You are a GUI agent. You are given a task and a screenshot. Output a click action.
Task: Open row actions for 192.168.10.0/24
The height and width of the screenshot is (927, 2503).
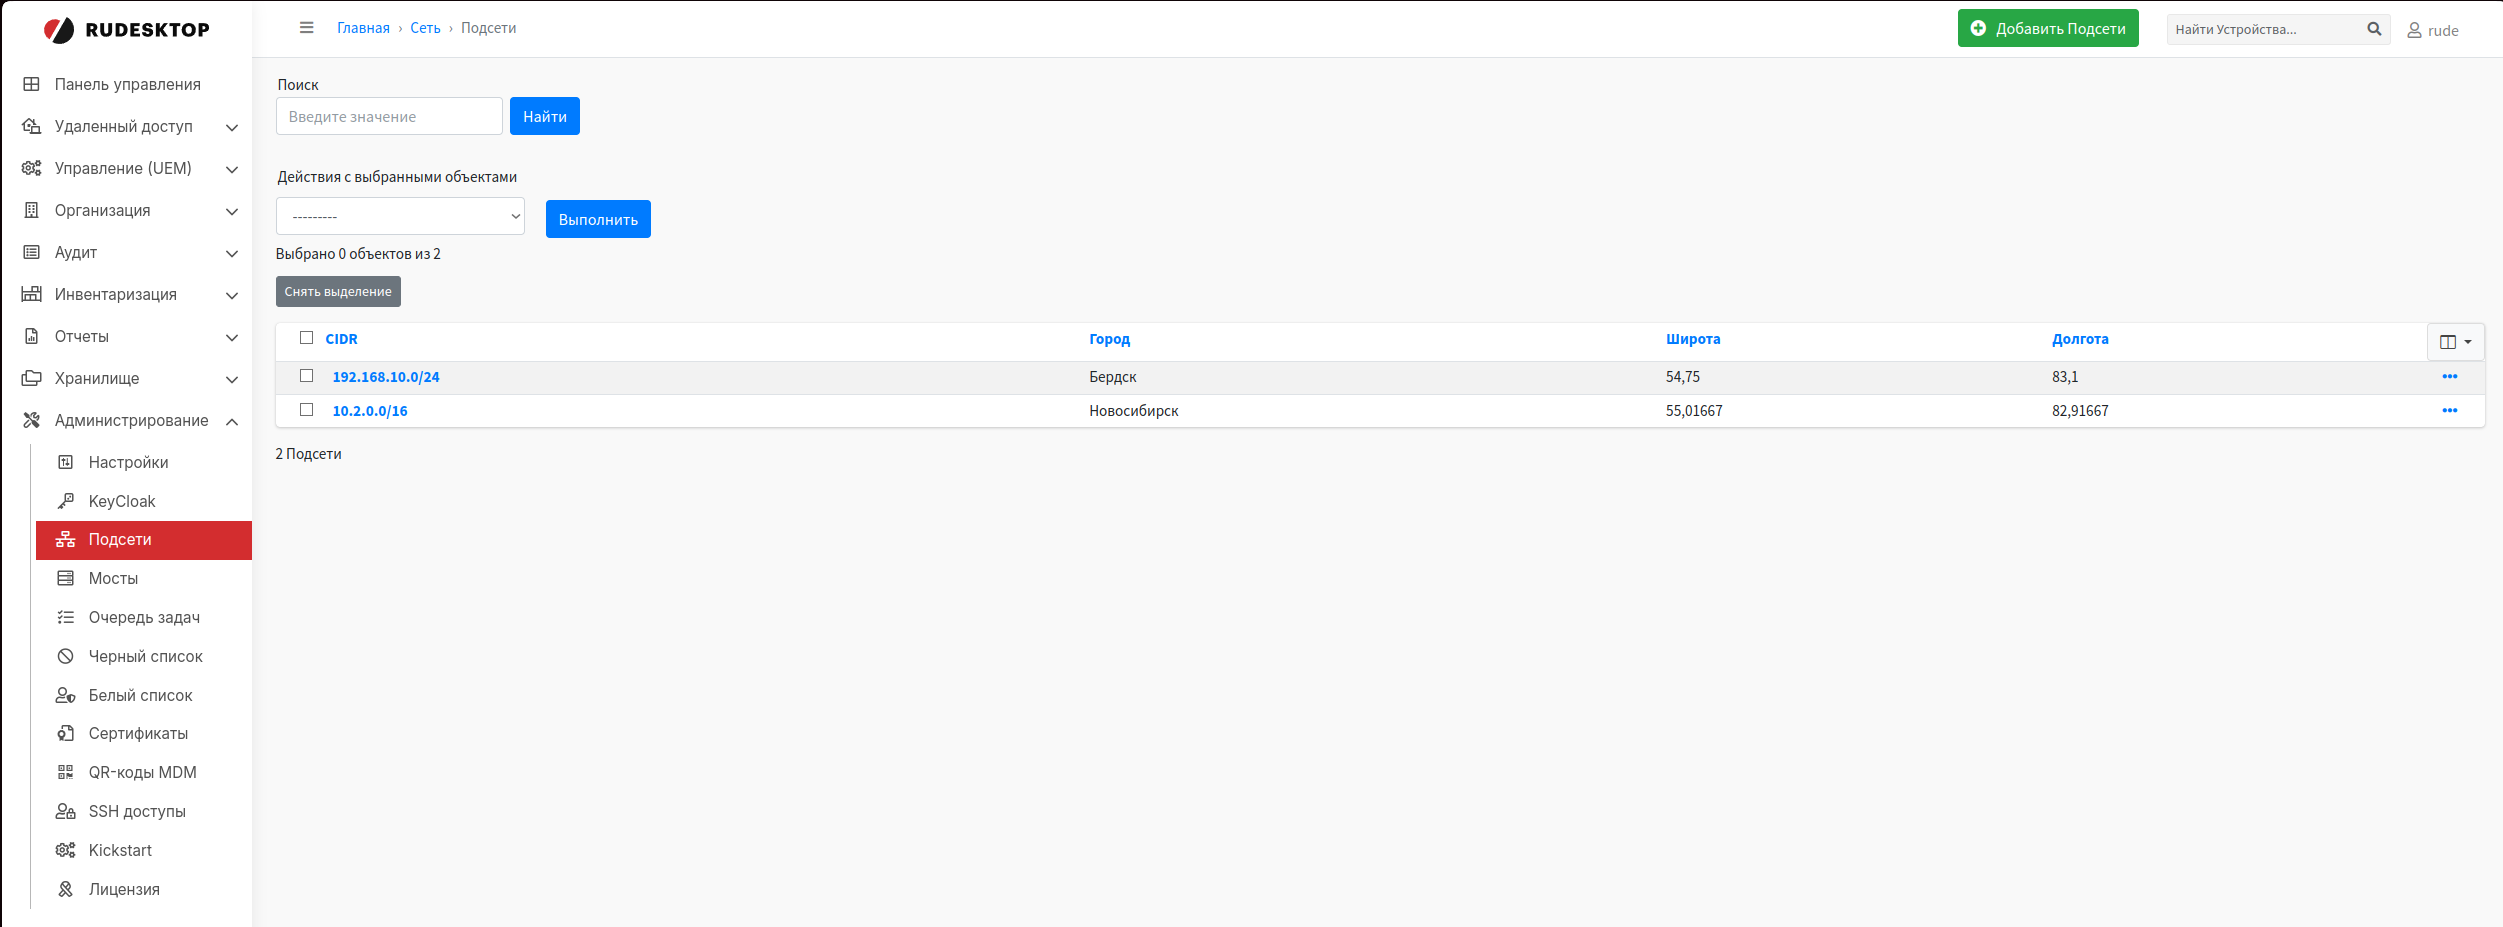(2449, 377)
